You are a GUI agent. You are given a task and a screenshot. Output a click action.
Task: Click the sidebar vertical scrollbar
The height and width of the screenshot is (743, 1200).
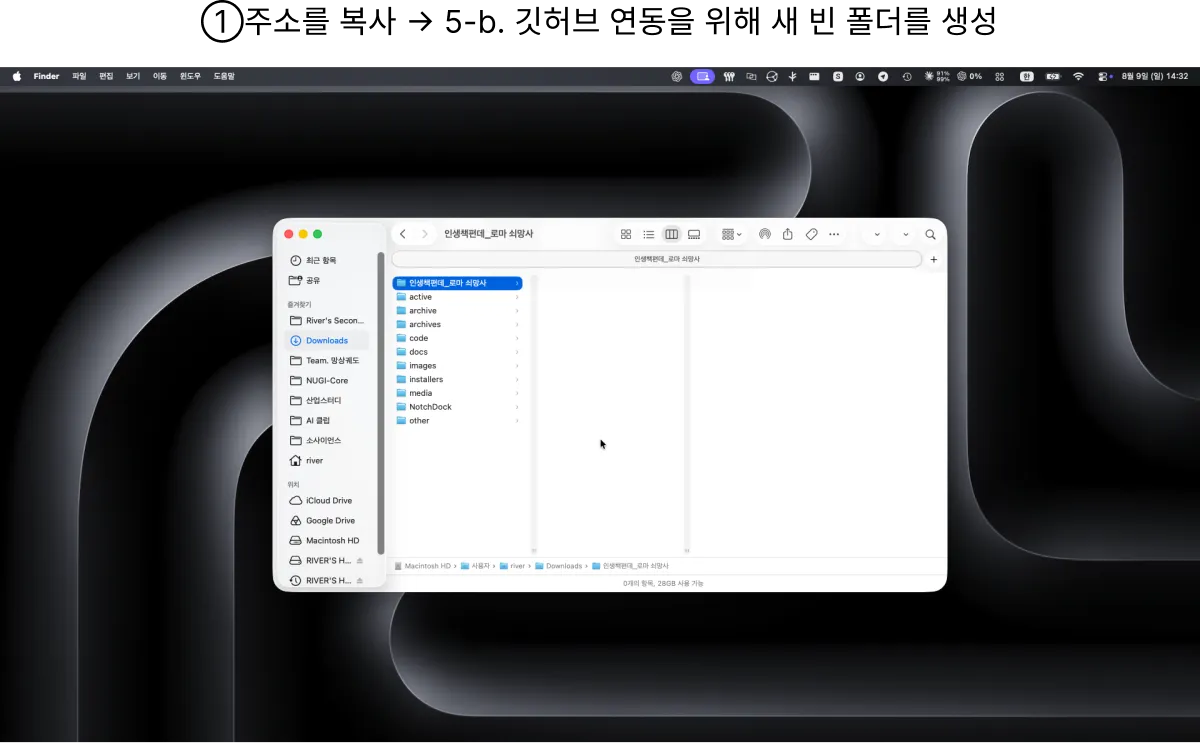[380, 403]
